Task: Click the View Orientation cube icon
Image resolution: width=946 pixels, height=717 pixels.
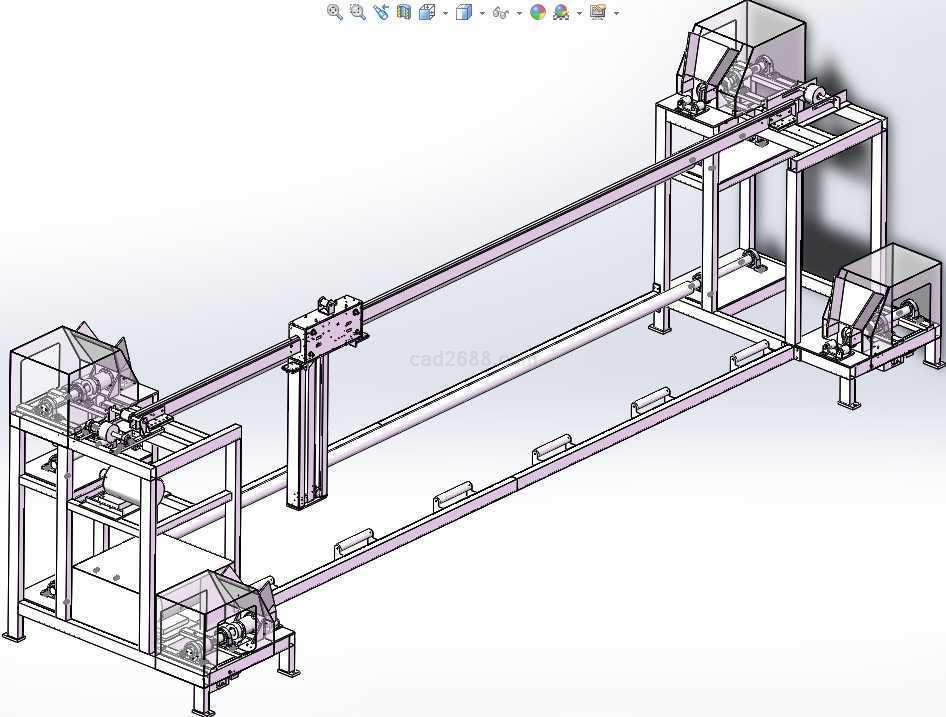Action: coord(427,12)
